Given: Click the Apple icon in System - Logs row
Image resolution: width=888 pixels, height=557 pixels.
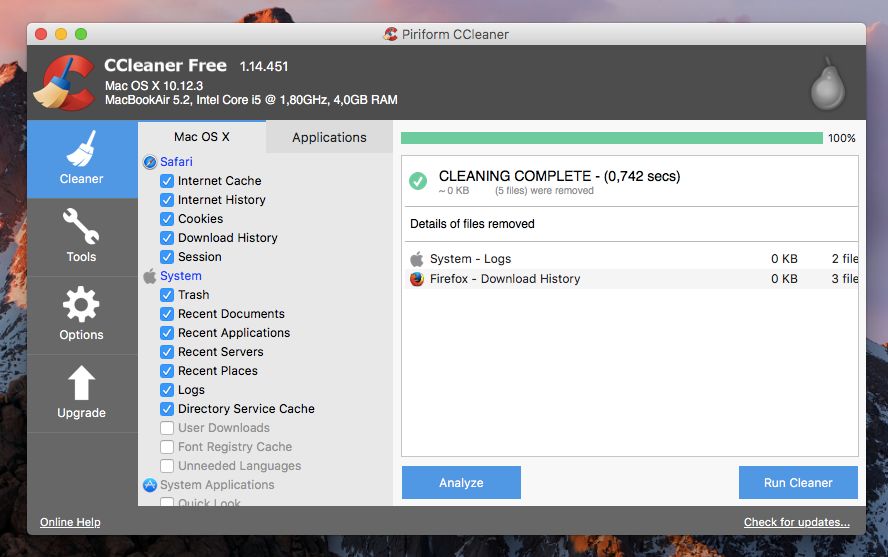Looking at the screenshot, I should pyautogui.click(x=417, y=259).
